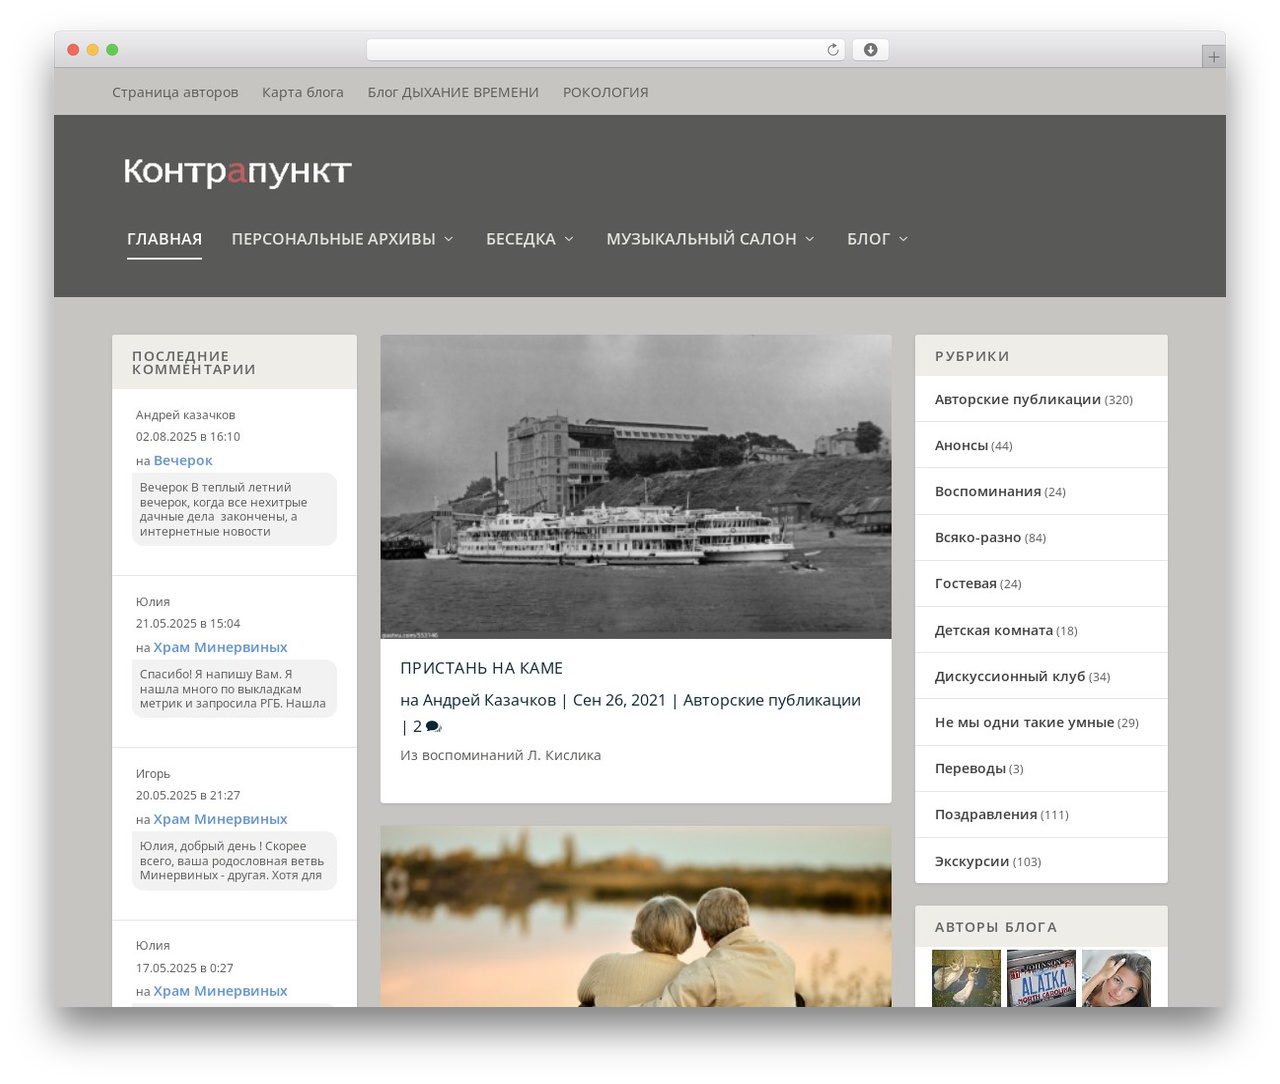Click the Контрапункт site logo
Image resolution: width=1280 pixels, height=1084 pixels.
[x=237, y=172]
